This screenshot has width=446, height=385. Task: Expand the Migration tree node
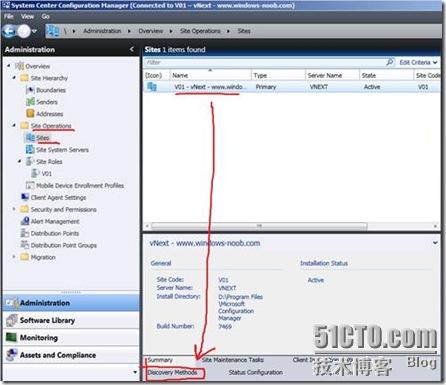pyautogui.click(x=14, y=257)
